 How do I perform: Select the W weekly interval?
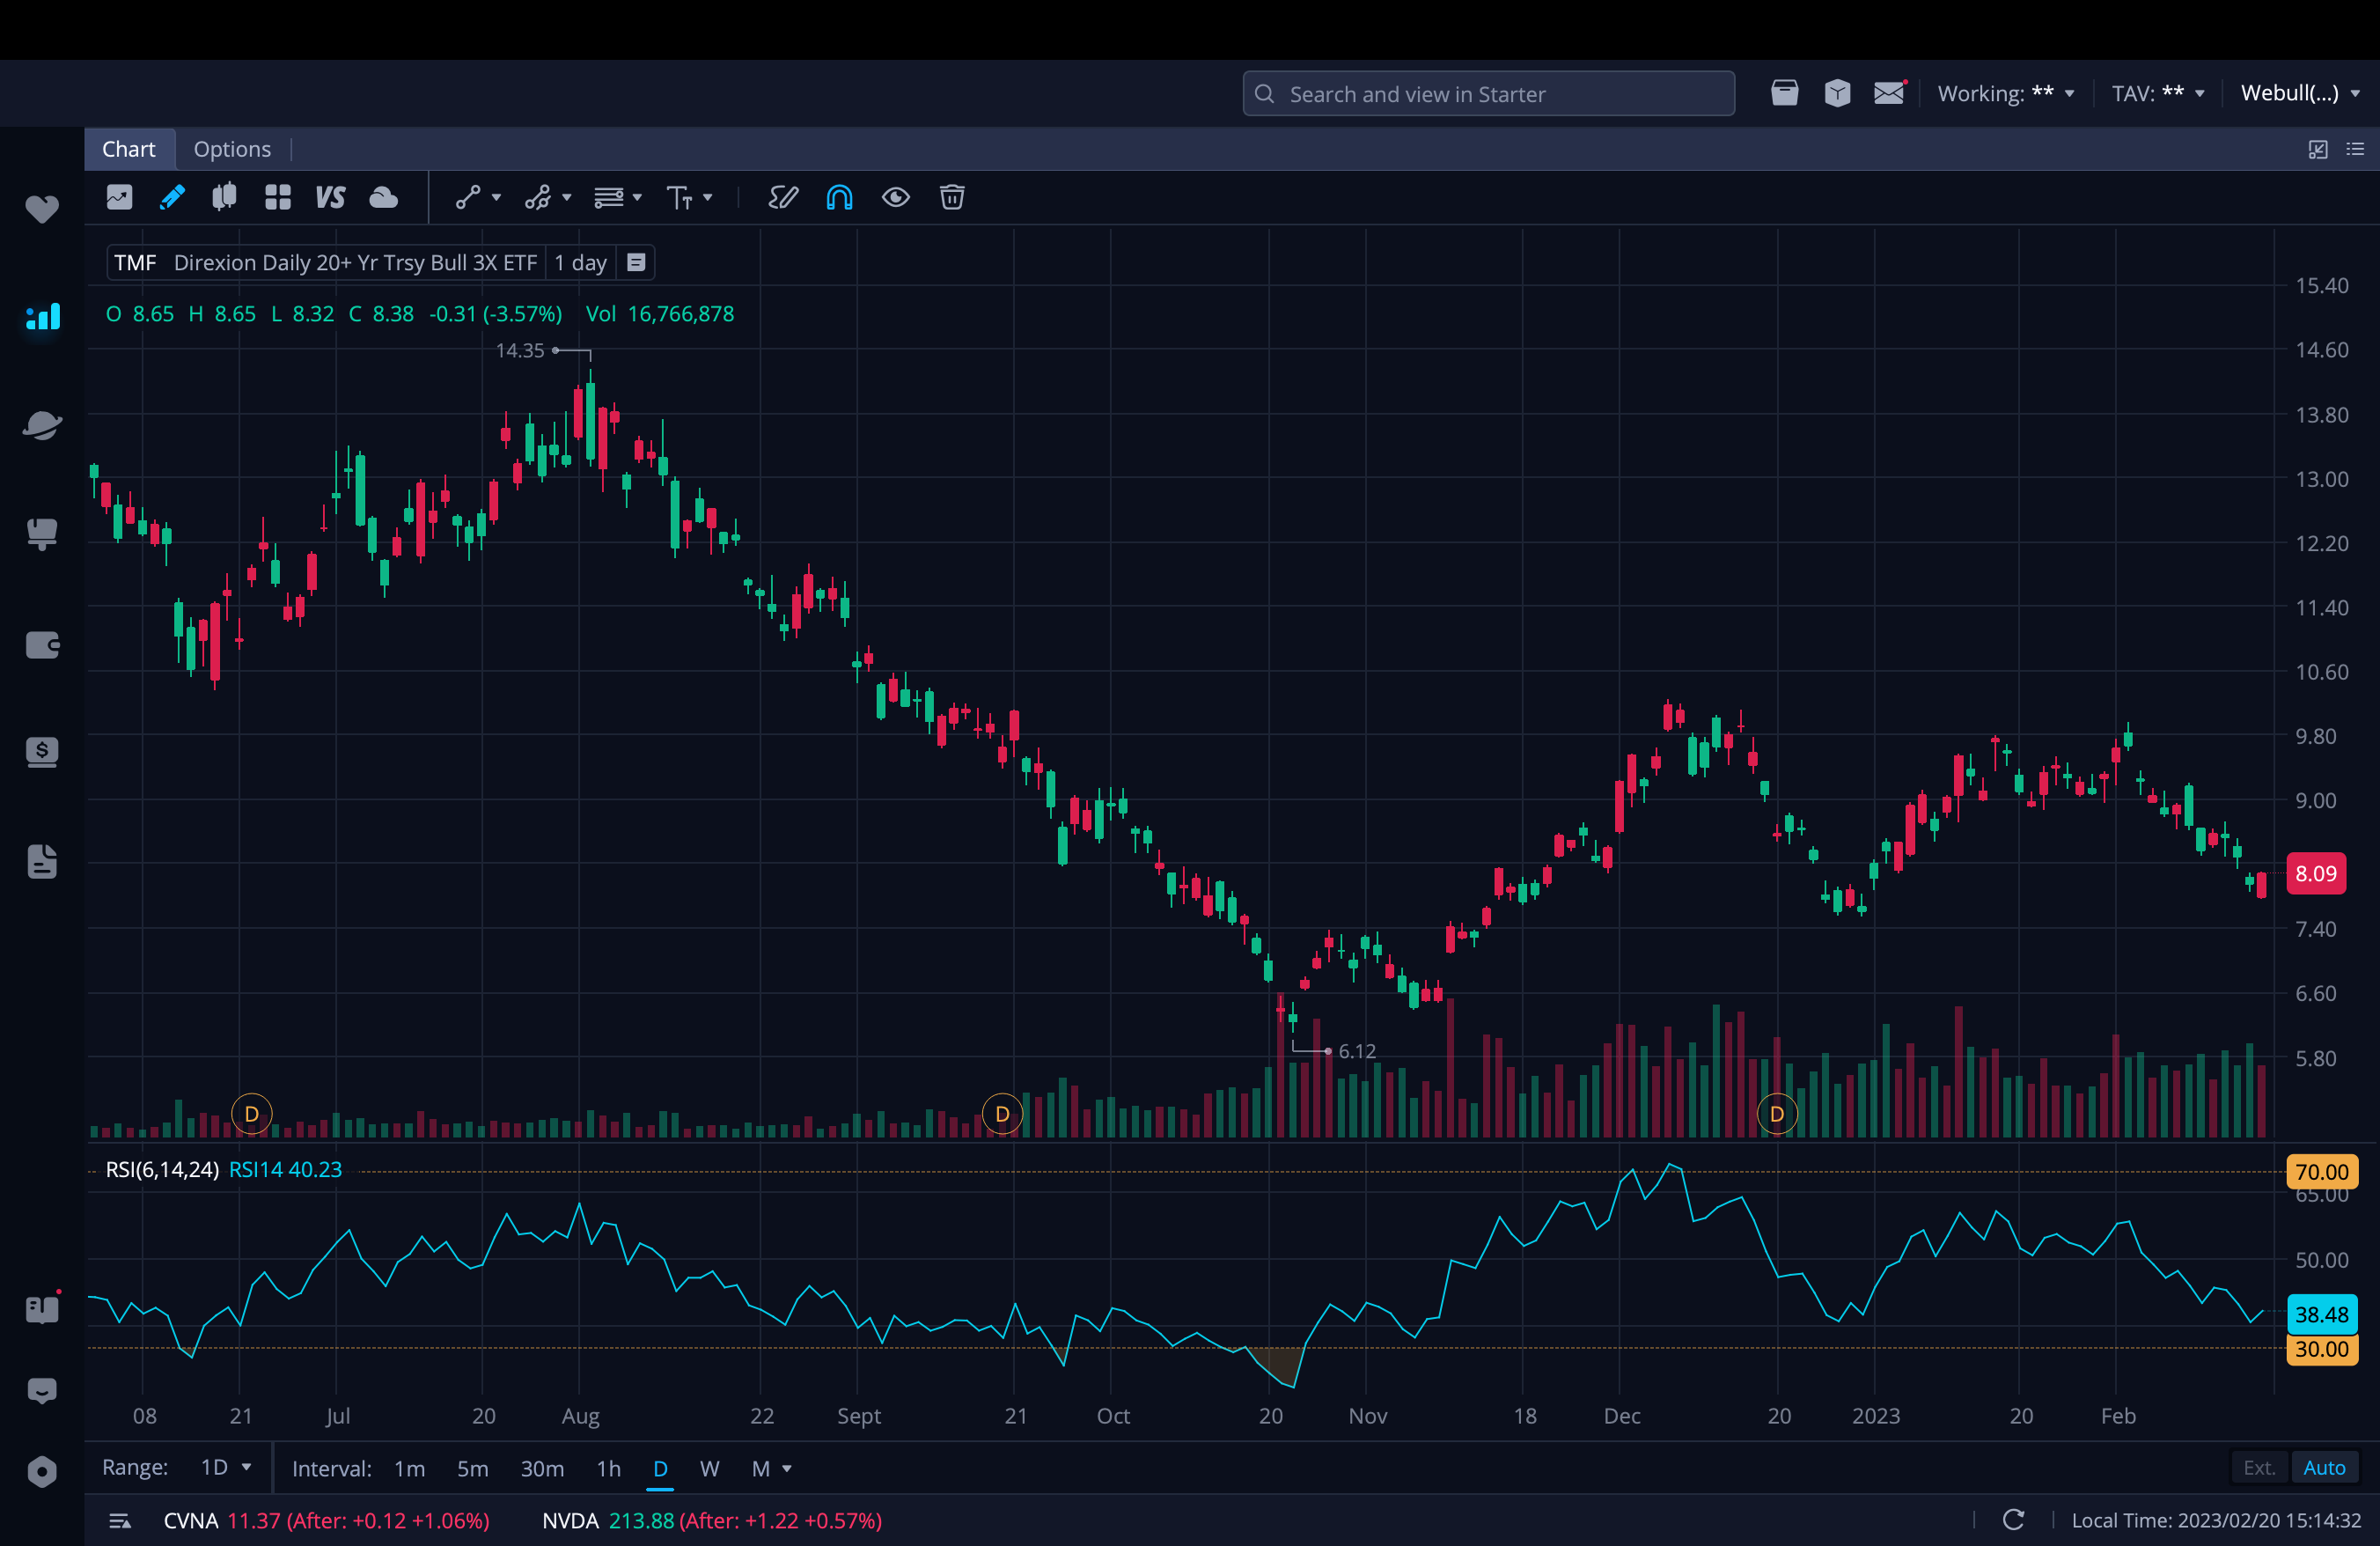coord(709,1468)
